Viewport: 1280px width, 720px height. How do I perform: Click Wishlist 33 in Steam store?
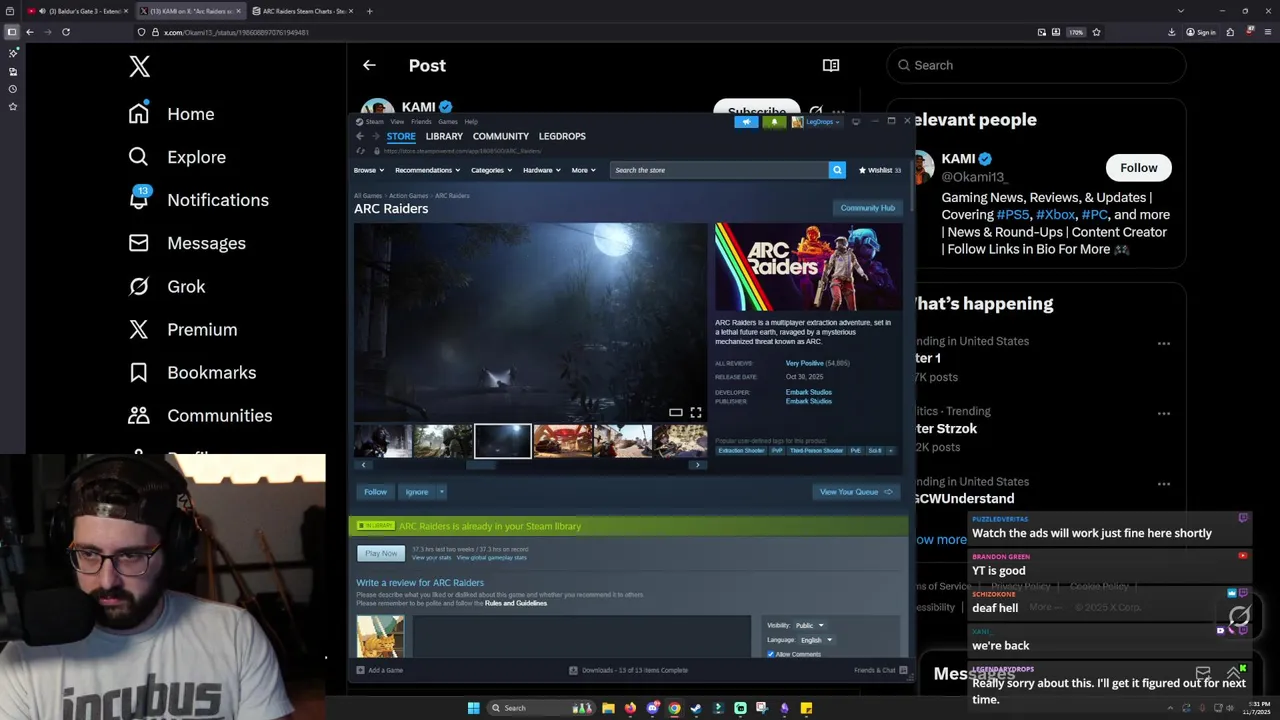point(879,170)
